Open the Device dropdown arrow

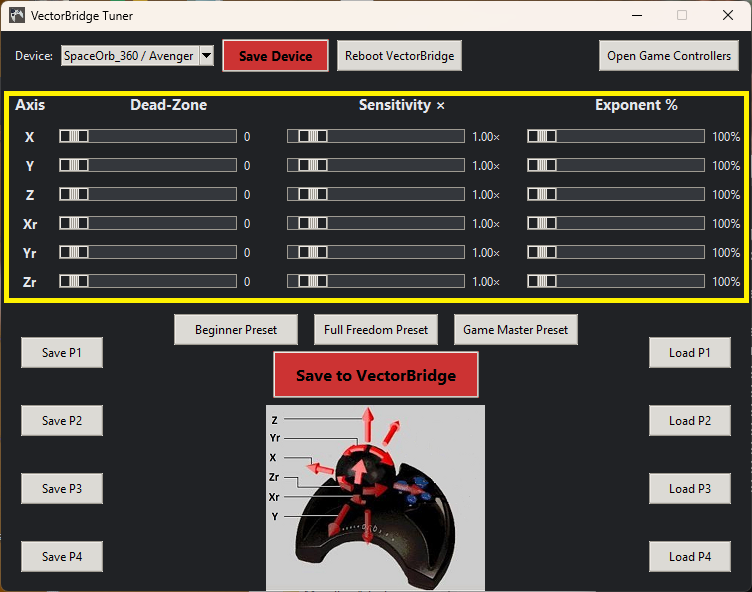[206, 56]
